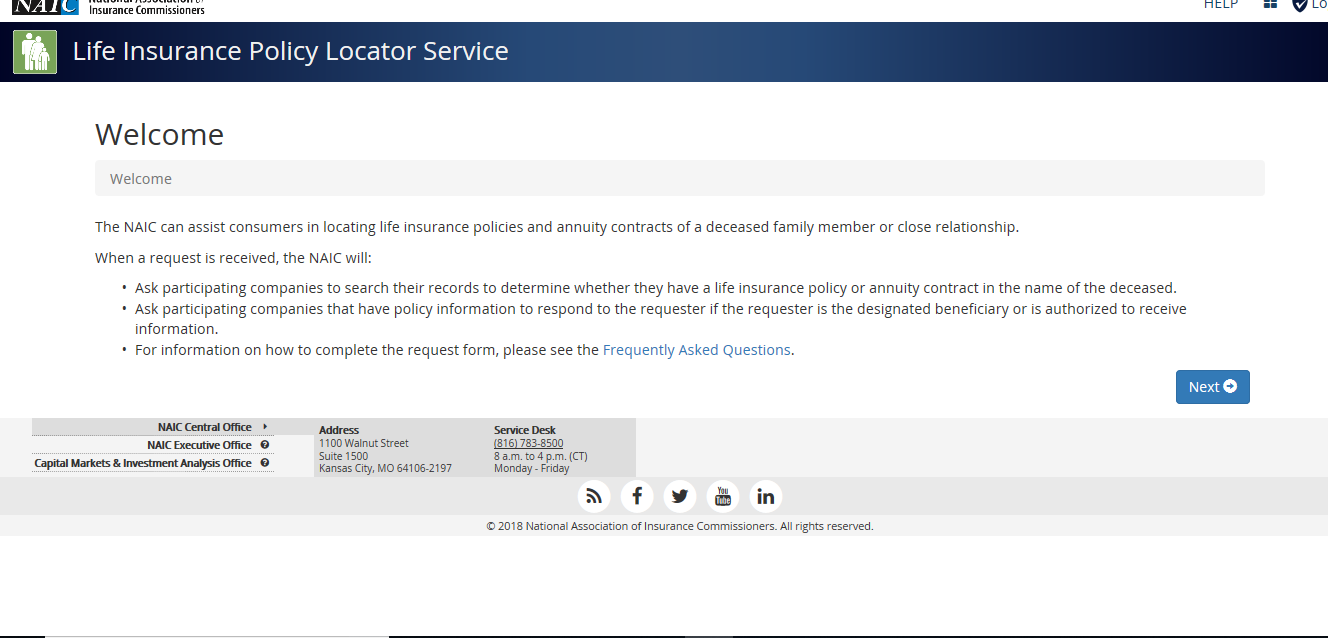Open the HELP menu link
This screenshot has width=1328, height=638.
point(1220,5)
